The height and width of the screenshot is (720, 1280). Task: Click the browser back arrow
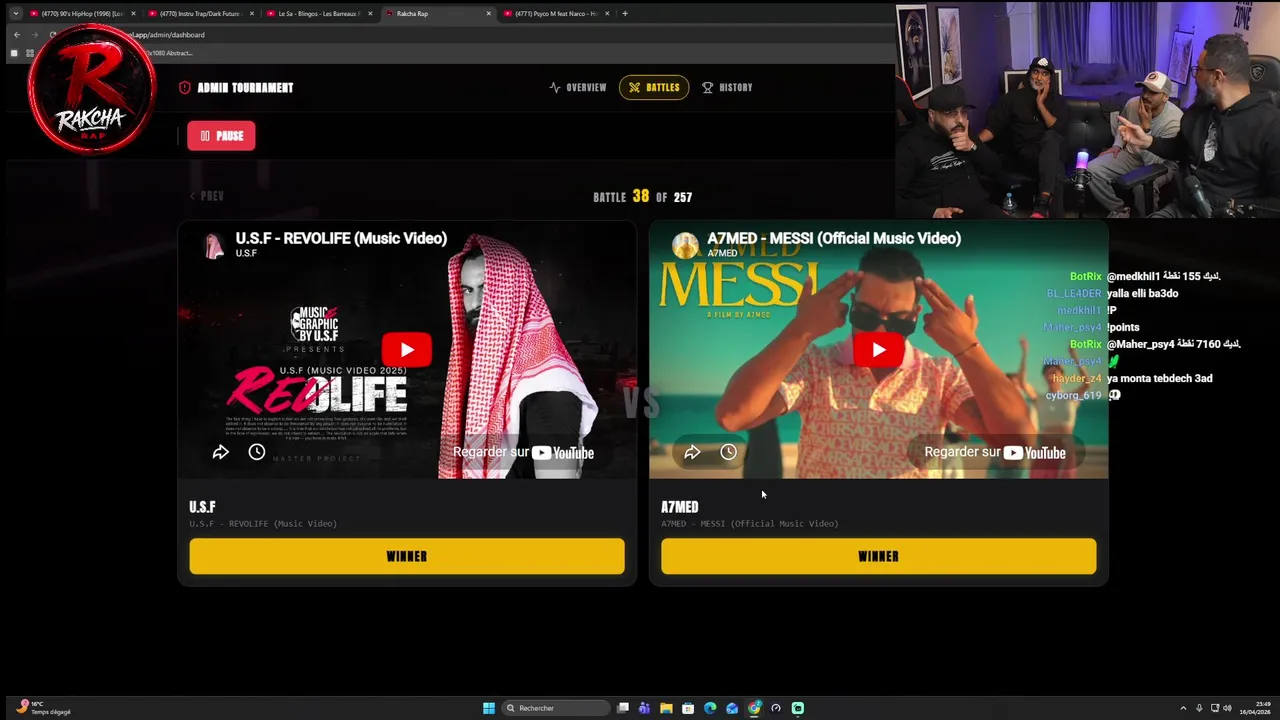click(x=17, y=35)
